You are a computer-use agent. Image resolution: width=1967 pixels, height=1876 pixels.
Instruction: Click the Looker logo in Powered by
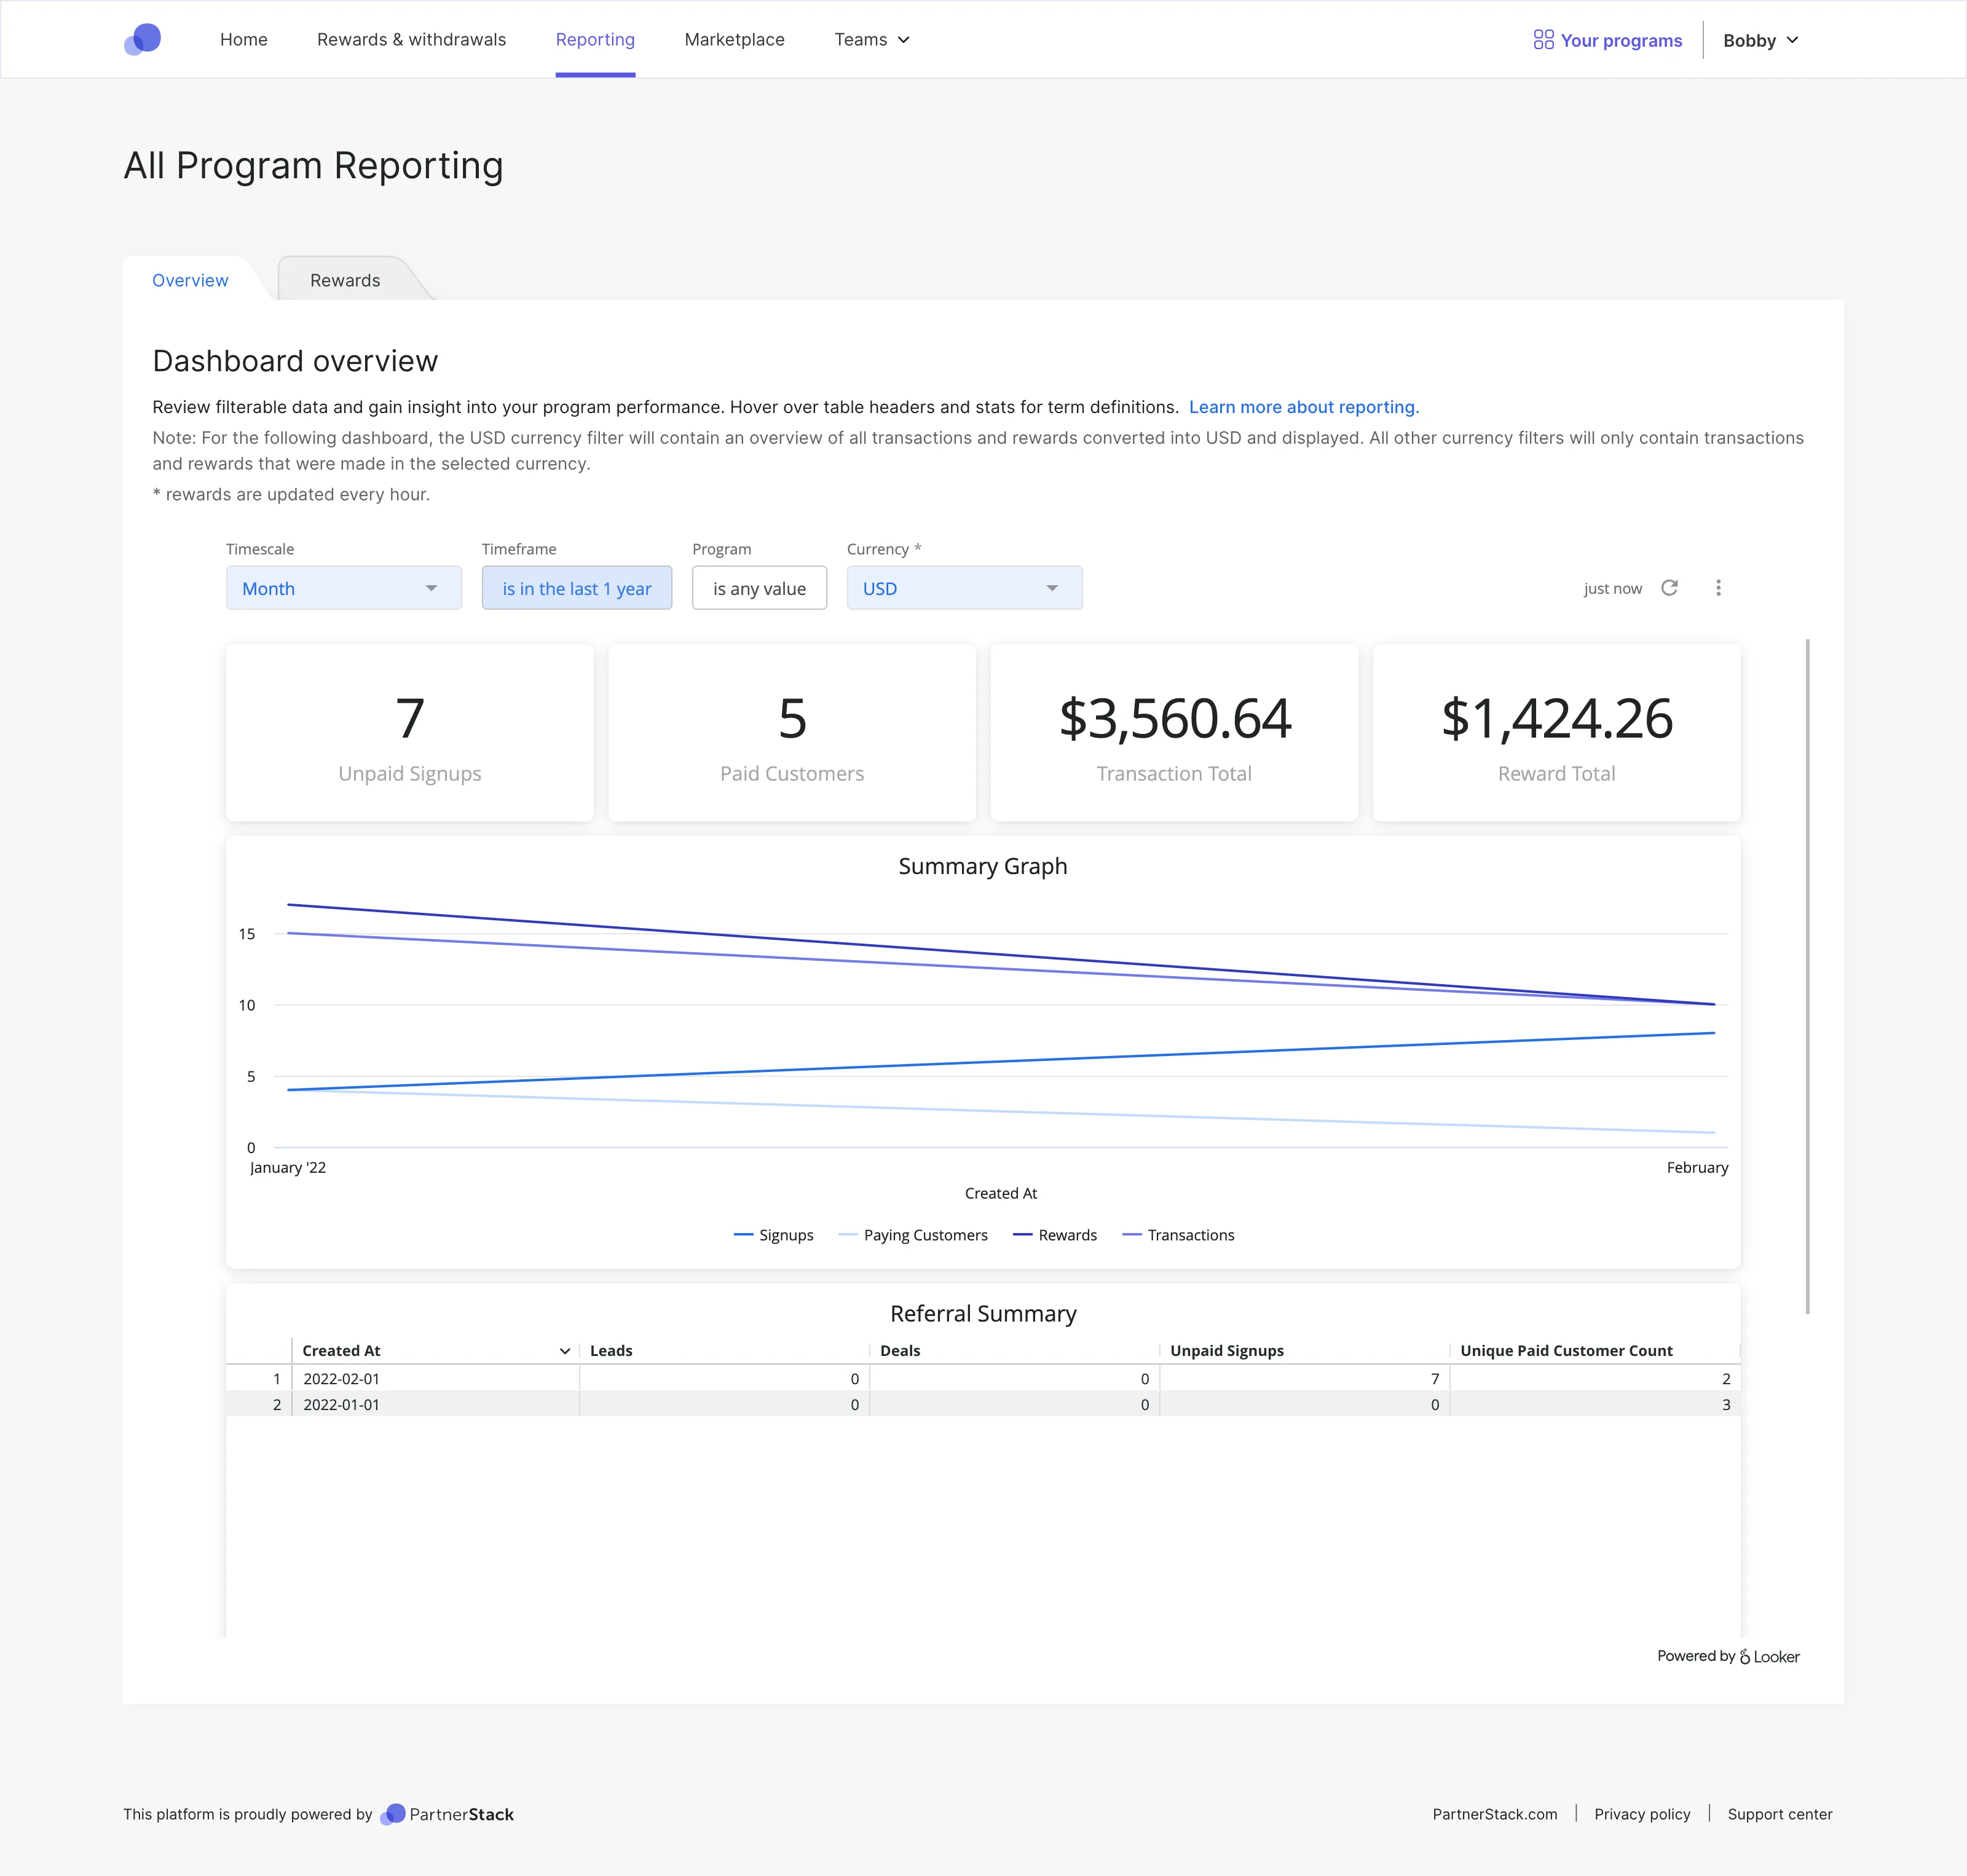1769,1657
